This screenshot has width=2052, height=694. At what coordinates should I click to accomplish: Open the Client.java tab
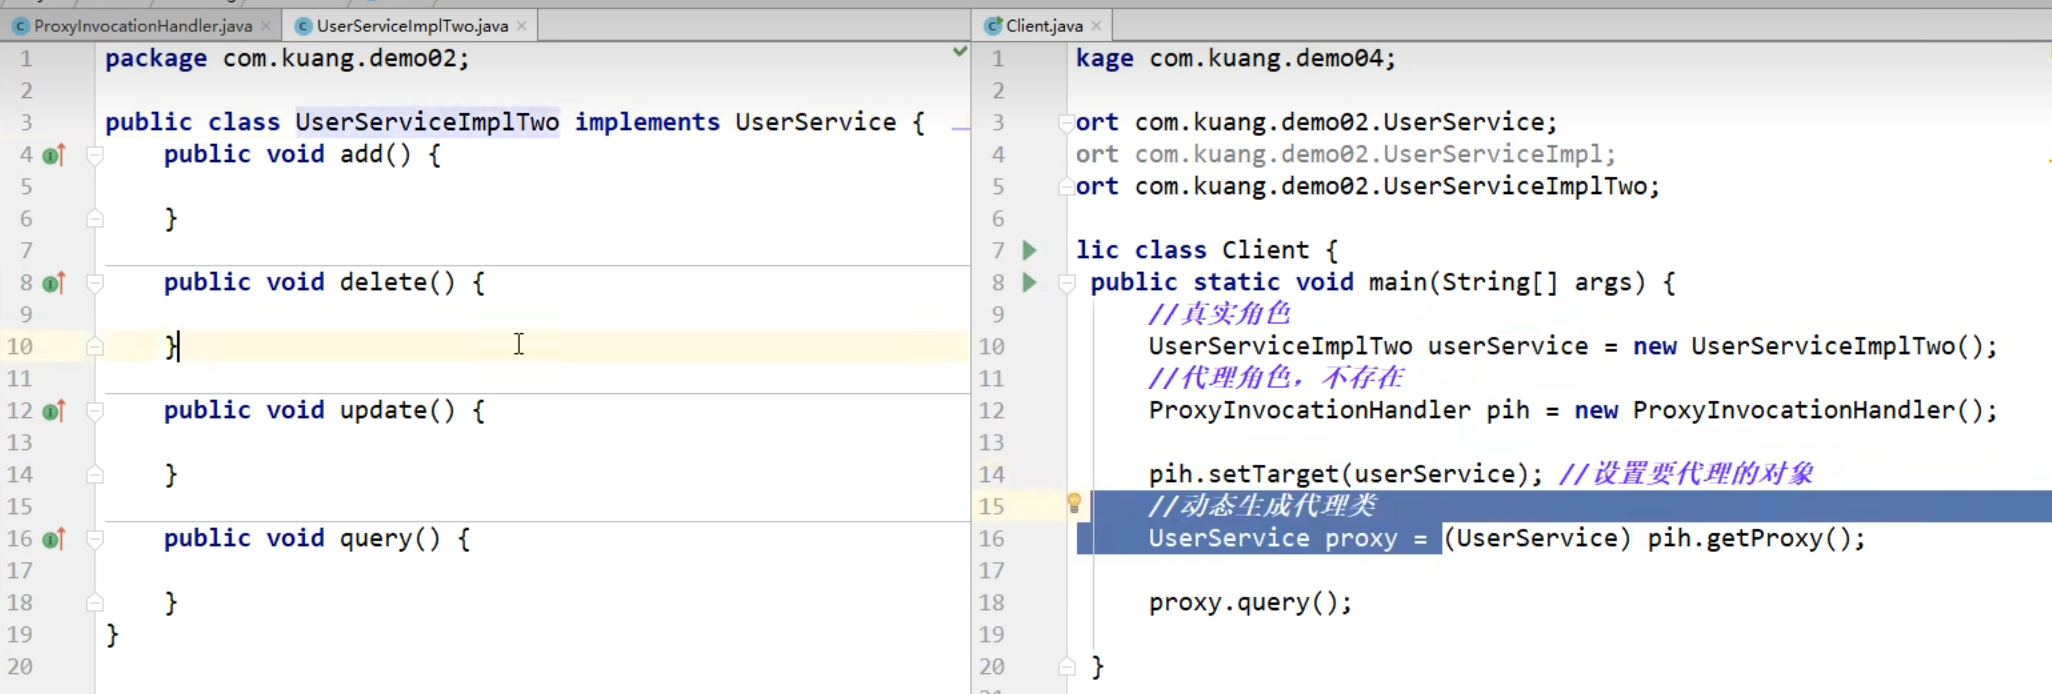click(1044, 25)
